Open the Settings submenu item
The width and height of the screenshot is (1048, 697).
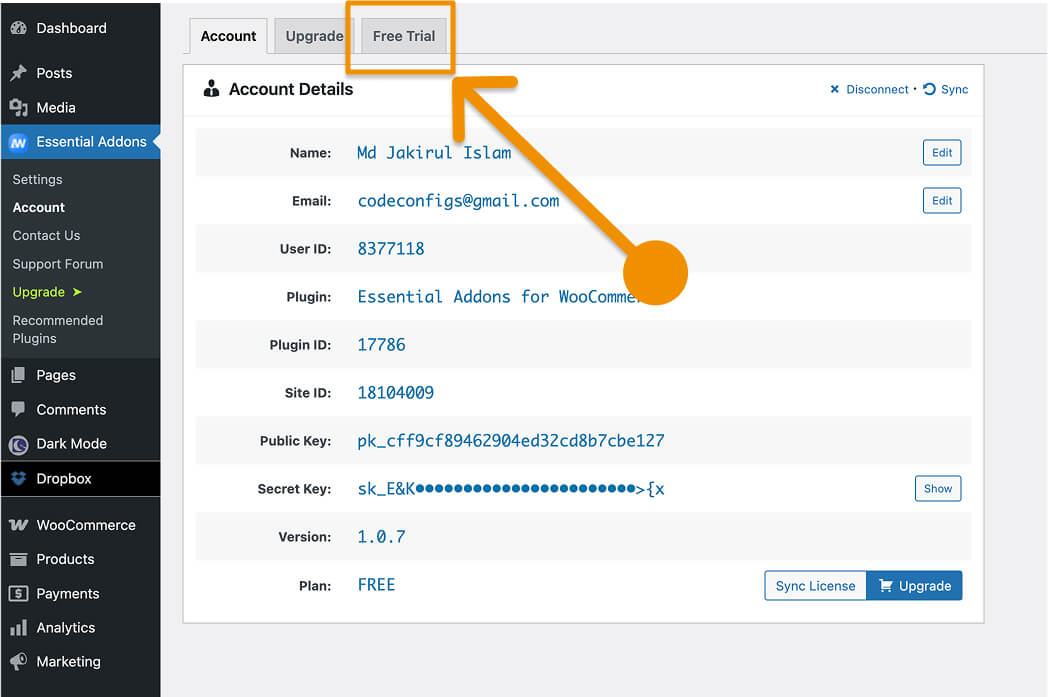[x=37, y=180]
